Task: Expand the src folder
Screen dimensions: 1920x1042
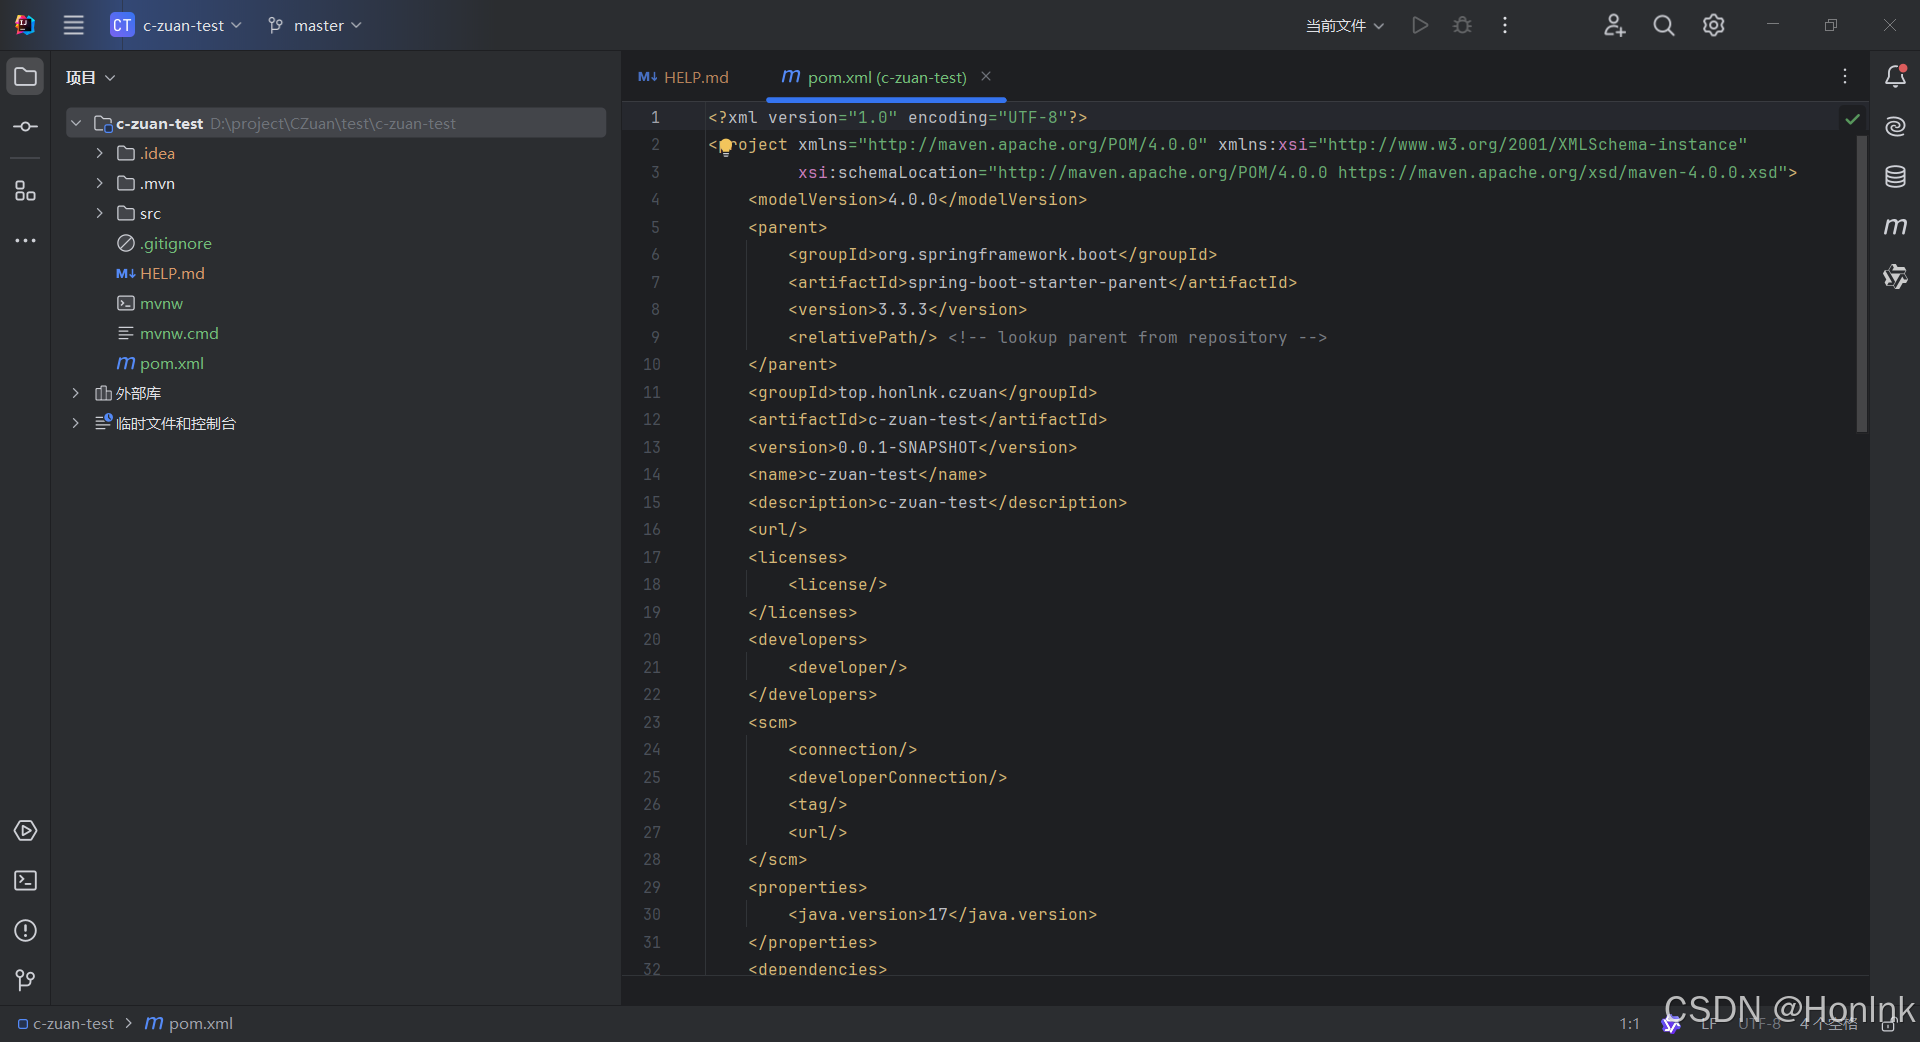Action: pos(99,213)
